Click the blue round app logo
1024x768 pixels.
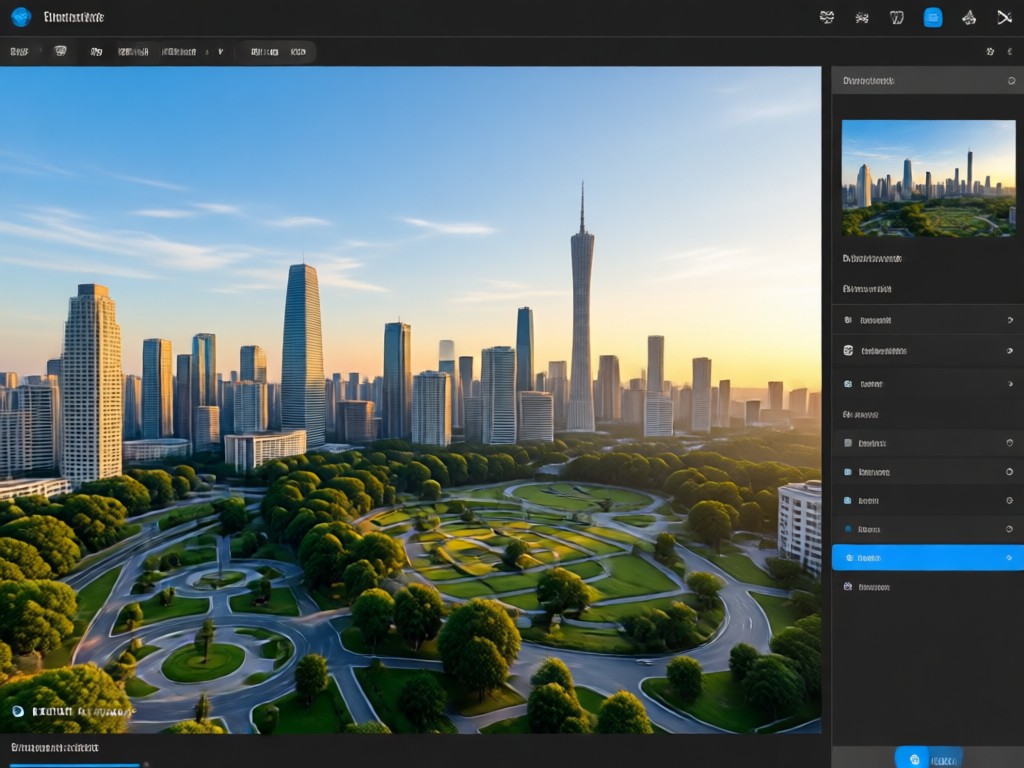(21, 16)
